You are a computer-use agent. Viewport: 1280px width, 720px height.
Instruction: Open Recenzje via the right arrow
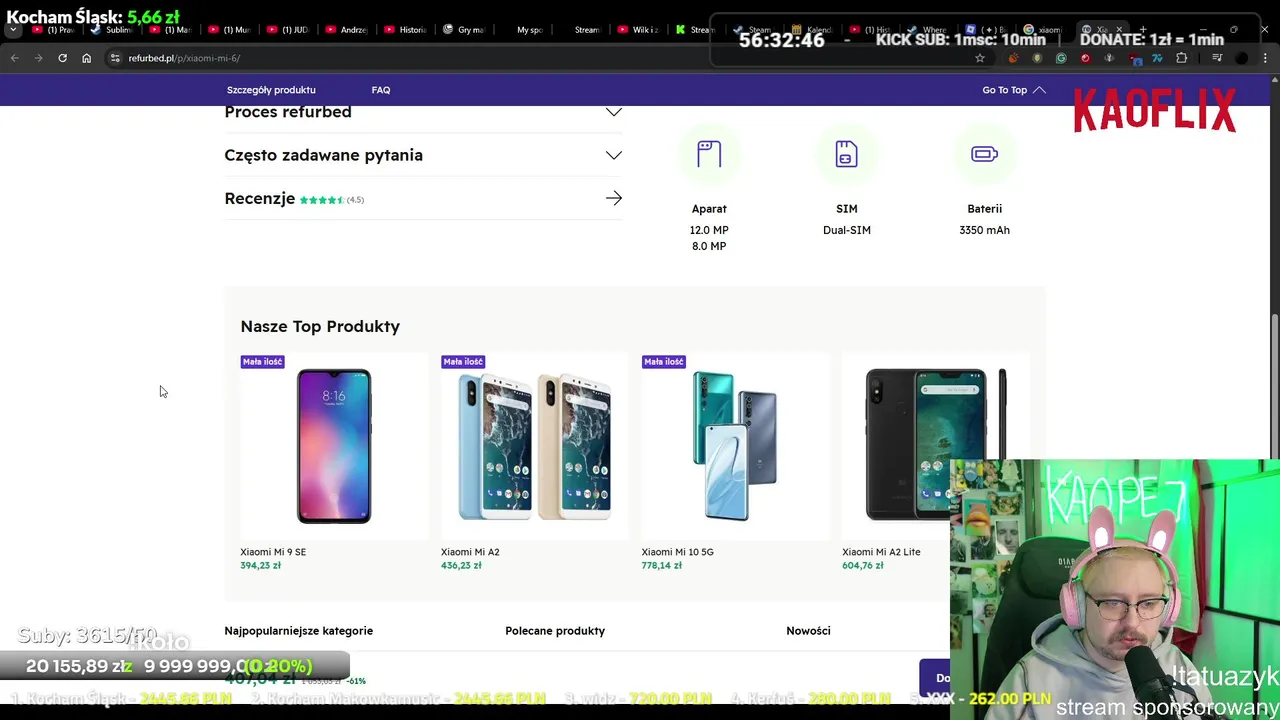point(614,198)
